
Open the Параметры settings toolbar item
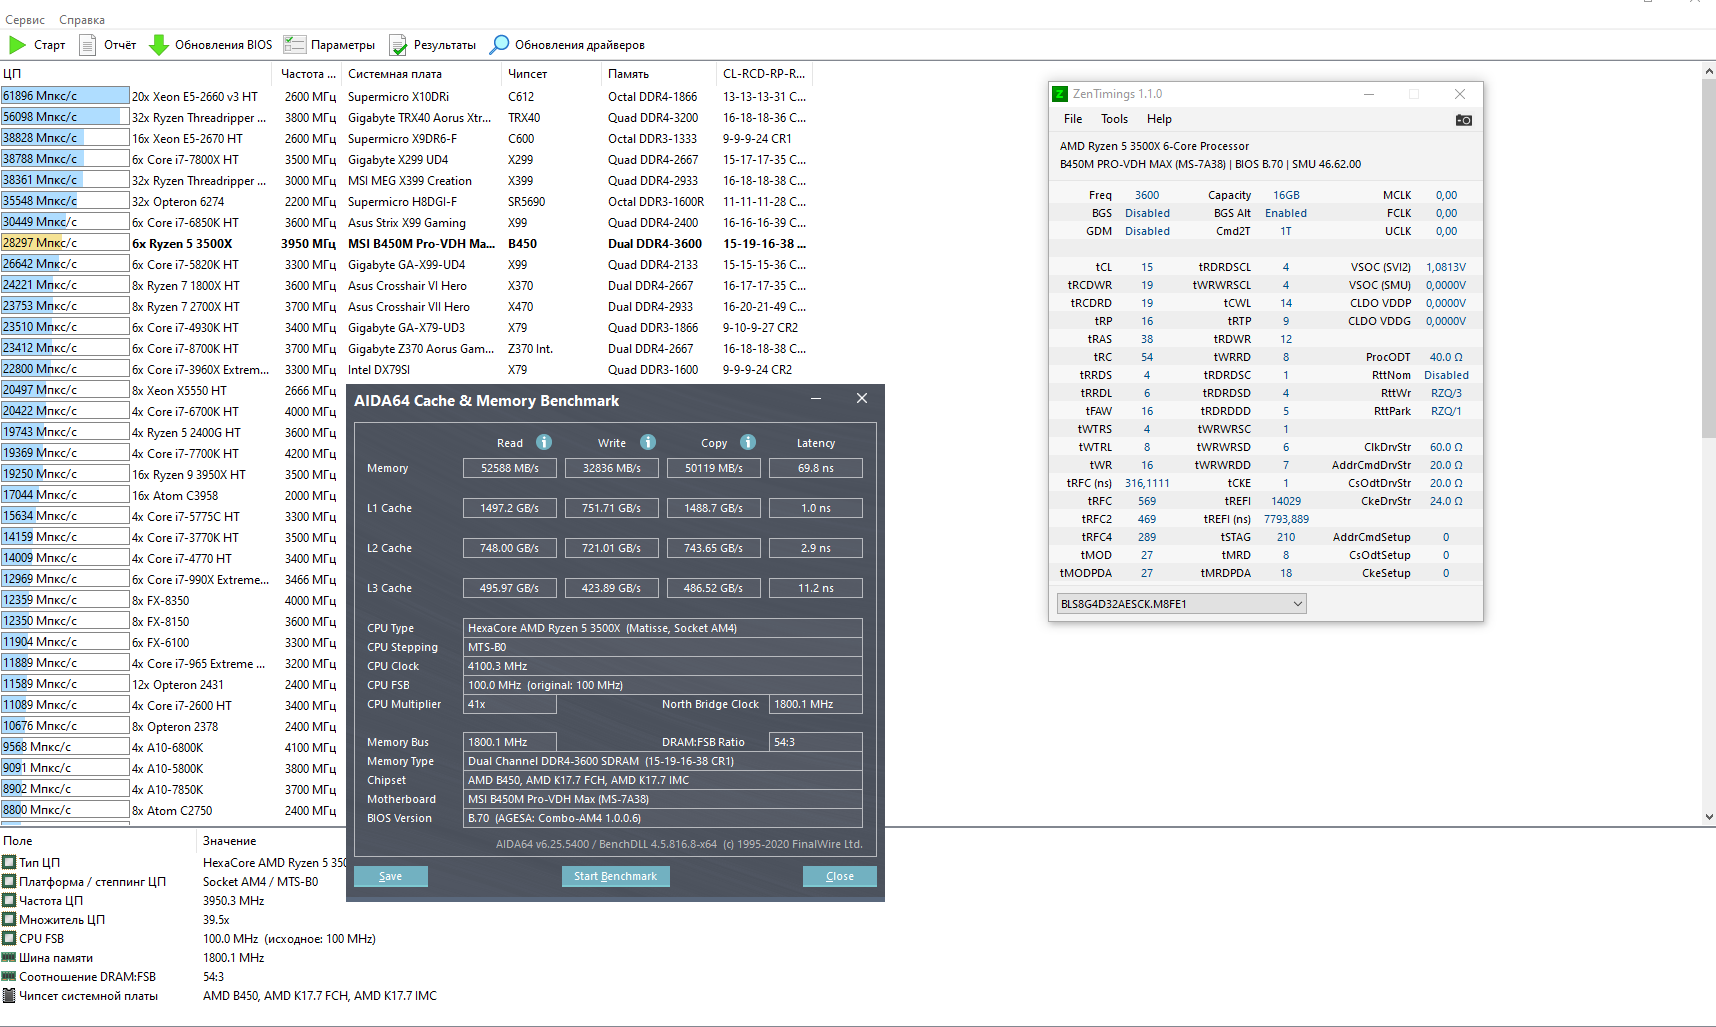tap(329, 45)
